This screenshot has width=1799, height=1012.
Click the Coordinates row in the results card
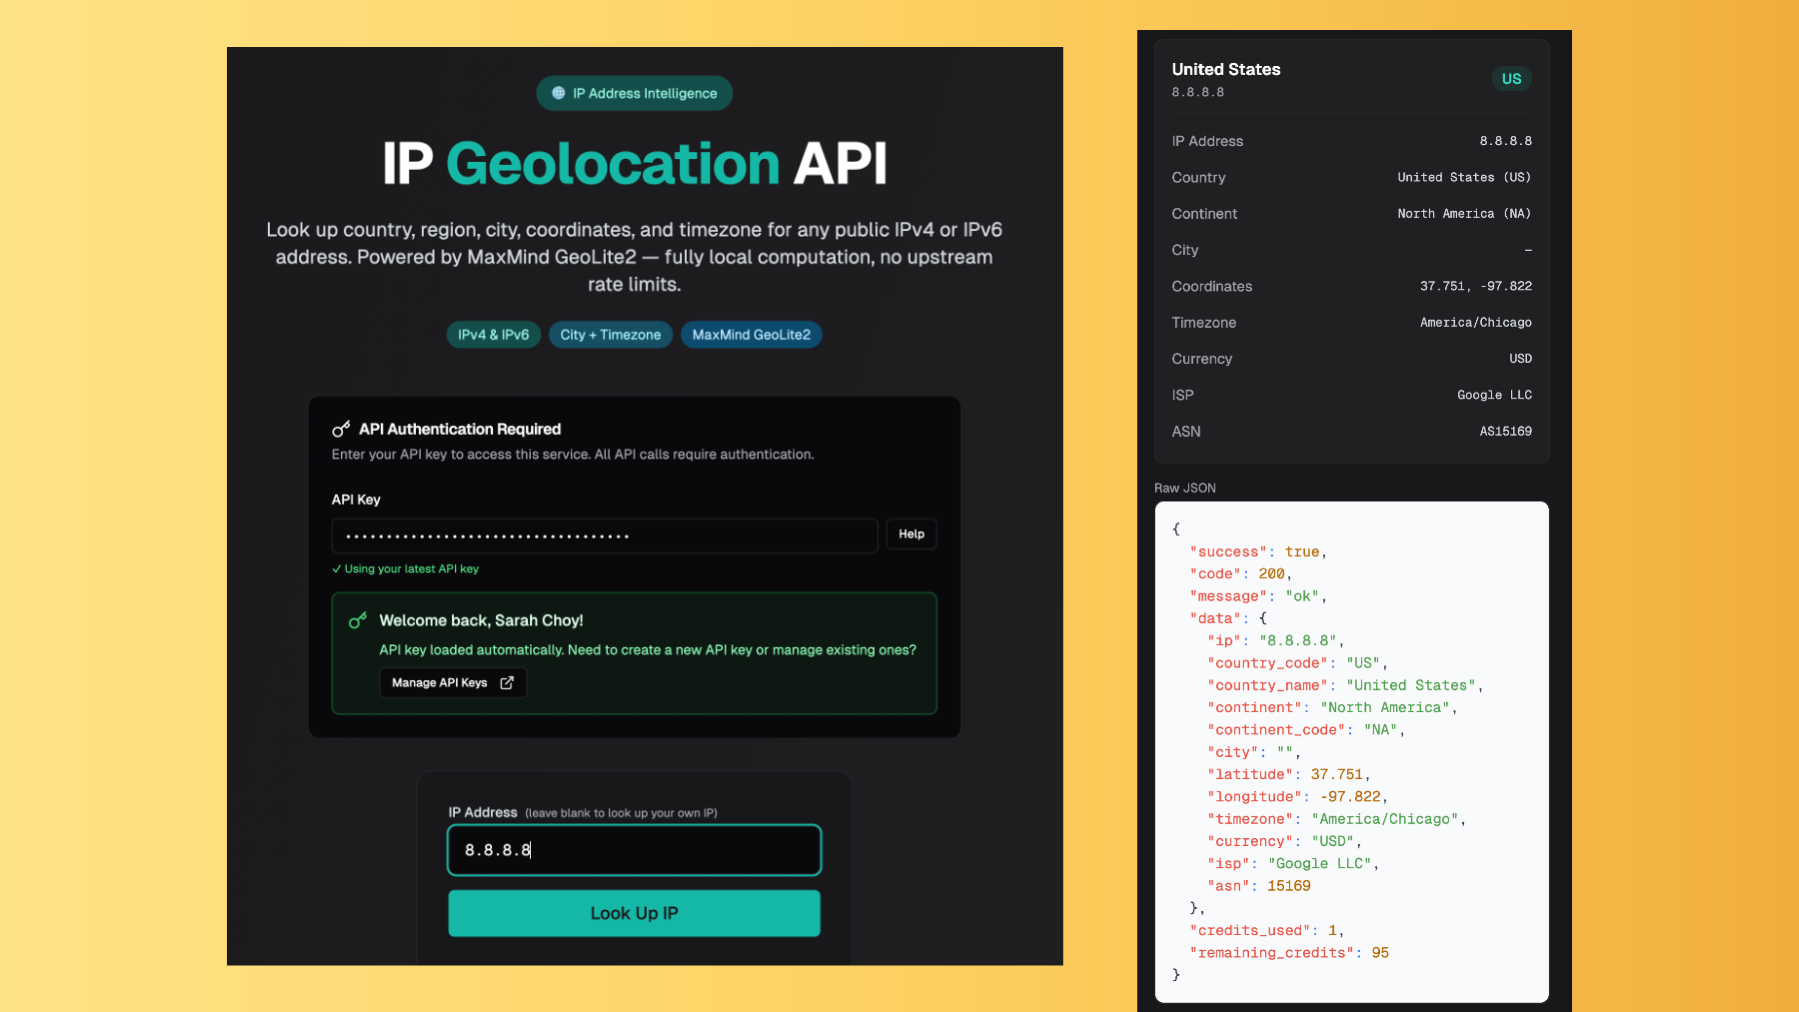coord(1350,286)
